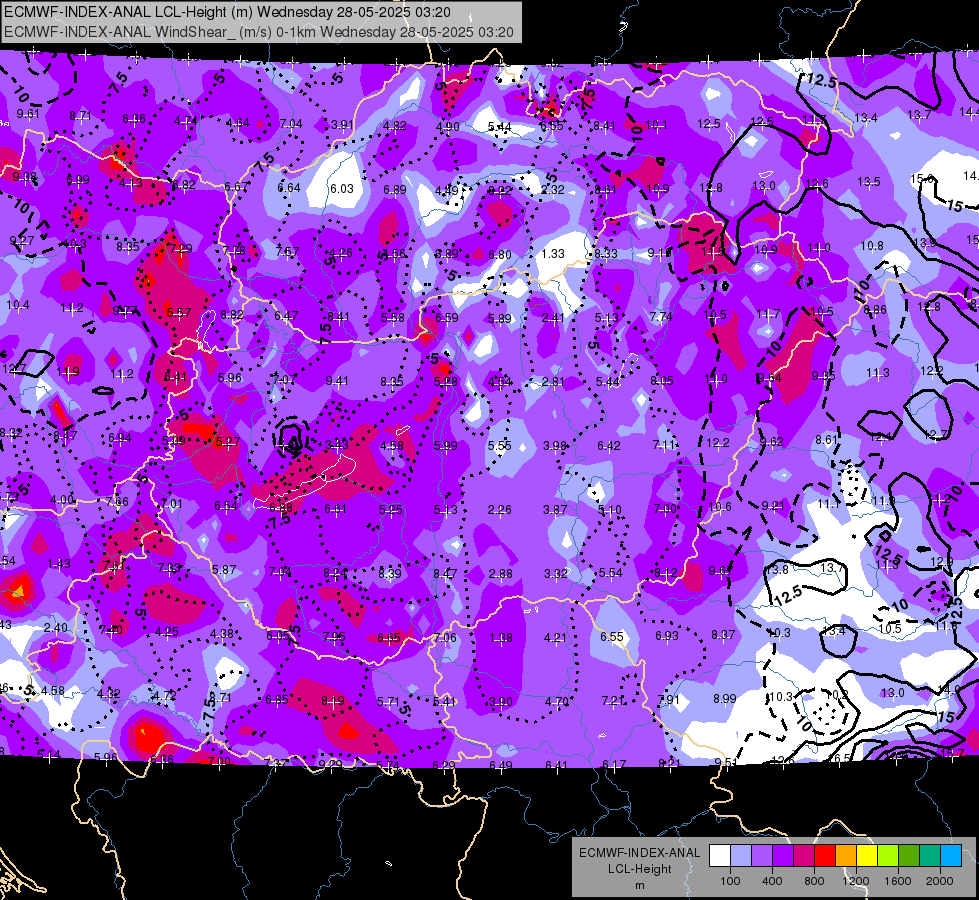
Task: Click the grid value 4.21
Action: [556, 638]
